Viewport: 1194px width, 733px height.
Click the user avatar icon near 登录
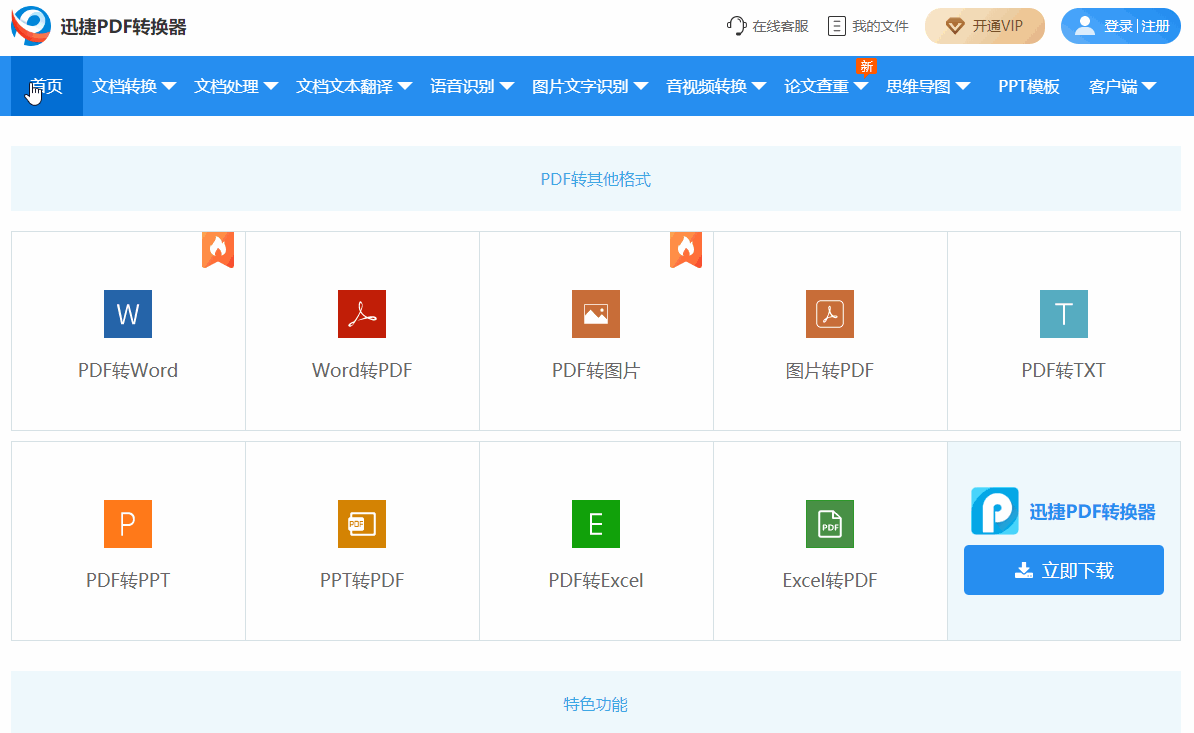pyautogui.click(x=1084, y=26)
